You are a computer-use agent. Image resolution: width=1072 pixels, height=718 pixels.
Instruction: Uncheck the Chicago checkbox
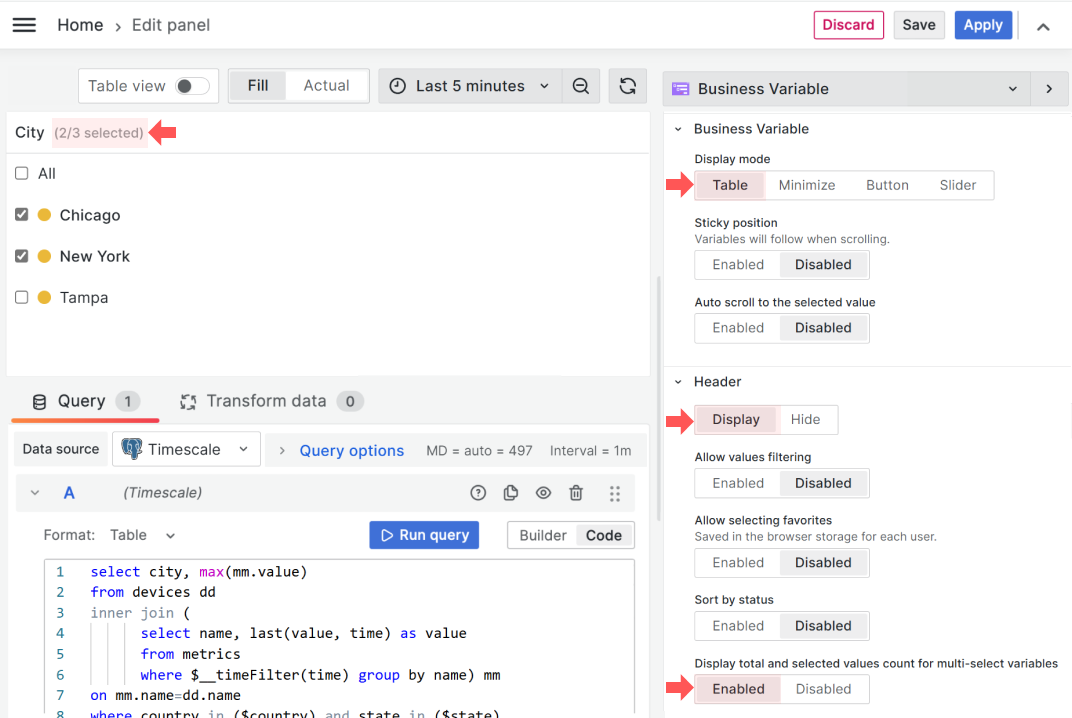[x=22, y=215]
